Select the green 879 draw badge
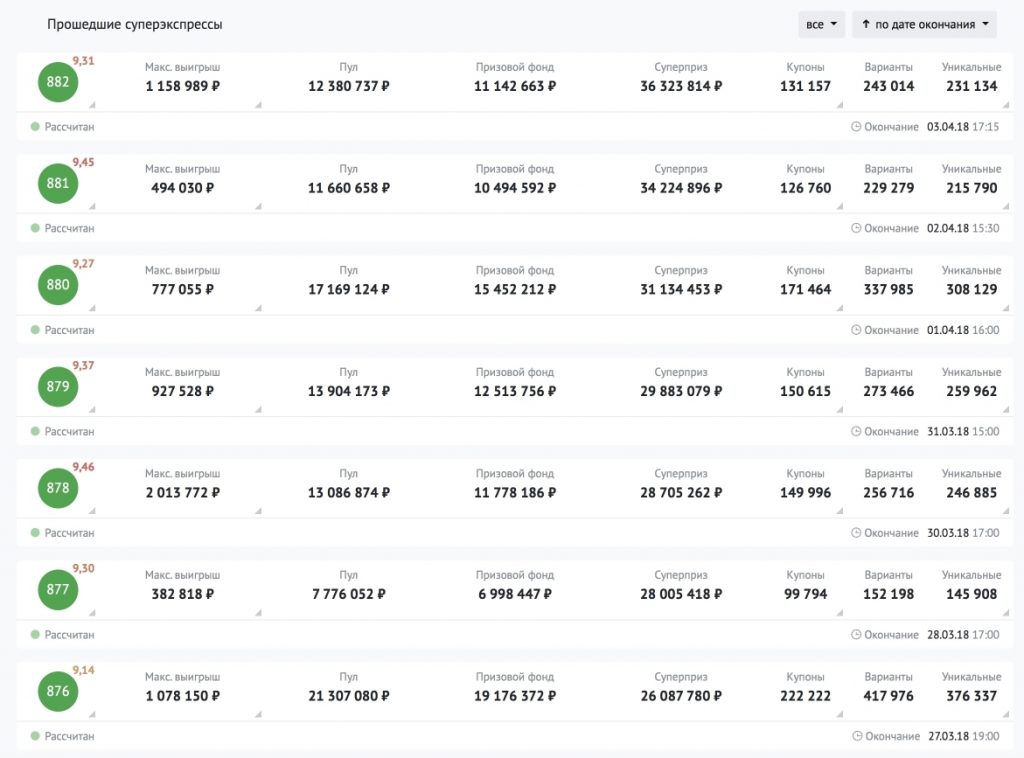Image resolution: width=1024 pixels, height=758 pixels. pyautogui.click(x=58, y=387)
